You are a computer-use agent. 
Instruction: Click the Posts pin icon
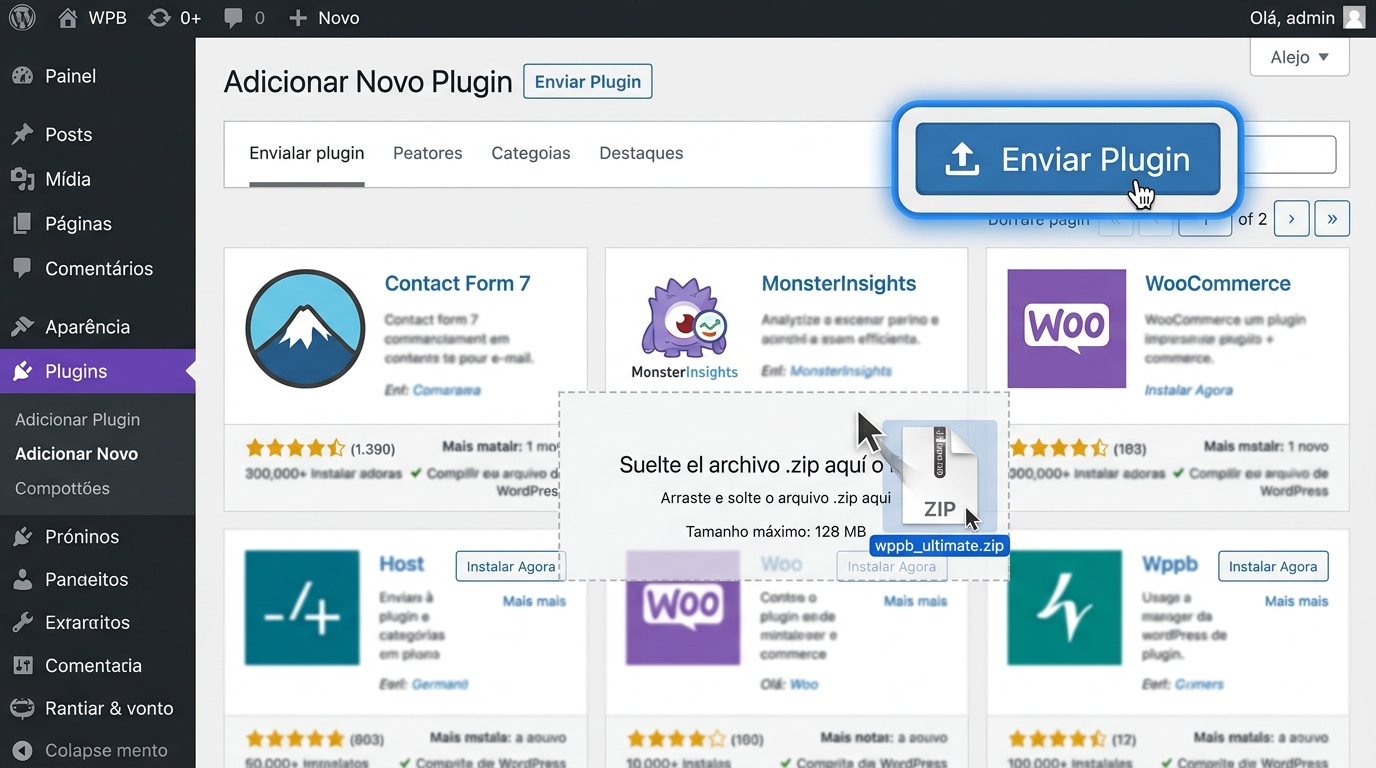point(22,134)
